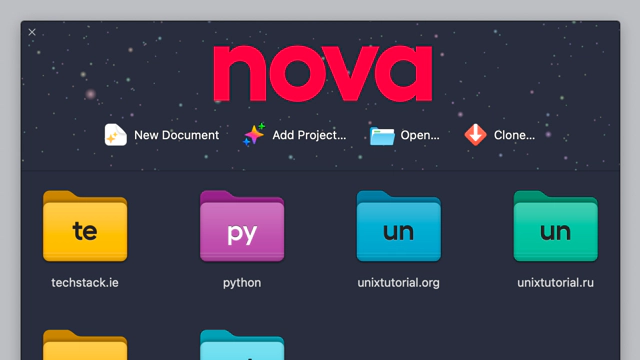Open the blue unixtutorial.org project folder
The width and height of the screenshot is (640, 360).
point(399,226)
